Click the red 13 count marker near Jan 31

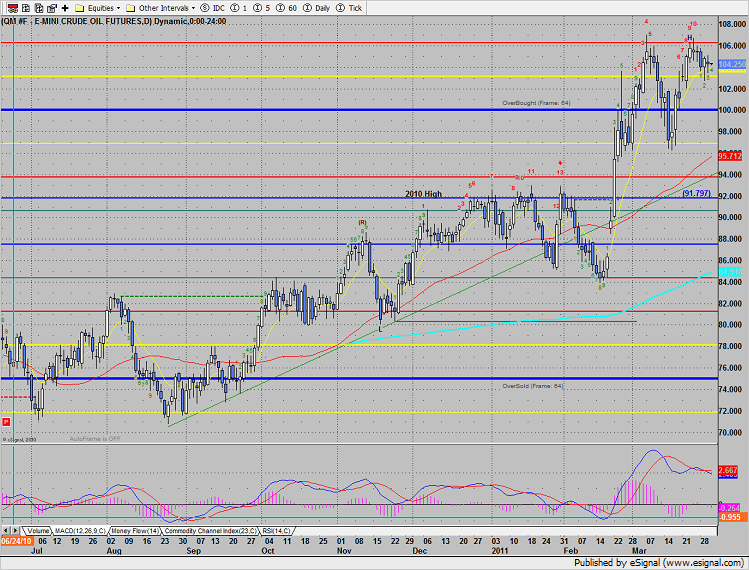pos(560,172)
